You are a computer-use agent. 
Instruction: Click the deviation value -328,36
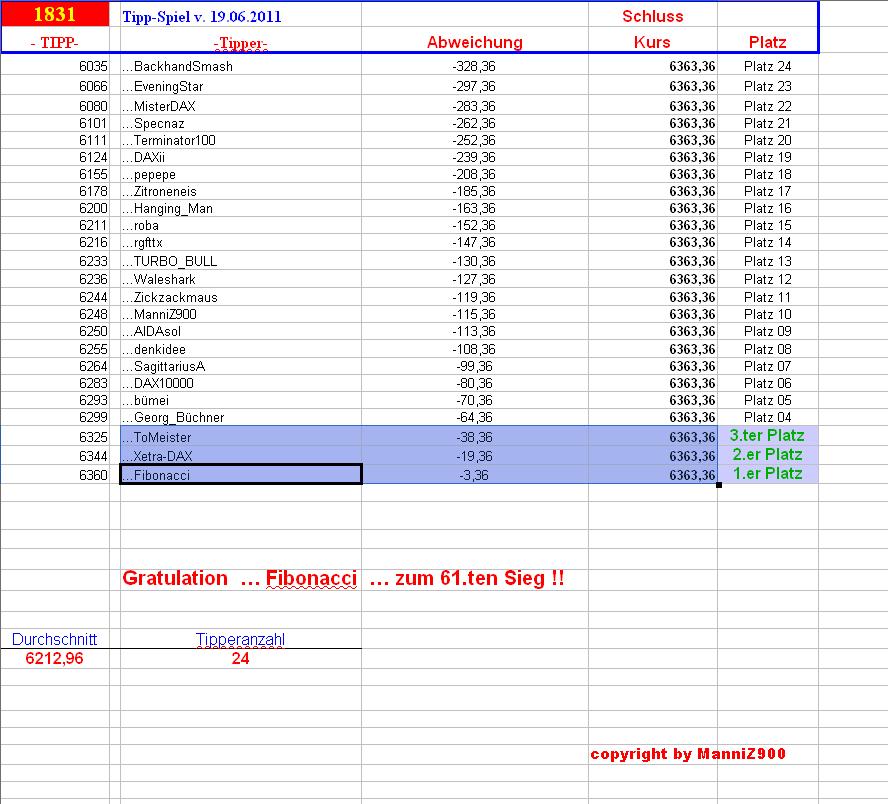pos(474,66)
